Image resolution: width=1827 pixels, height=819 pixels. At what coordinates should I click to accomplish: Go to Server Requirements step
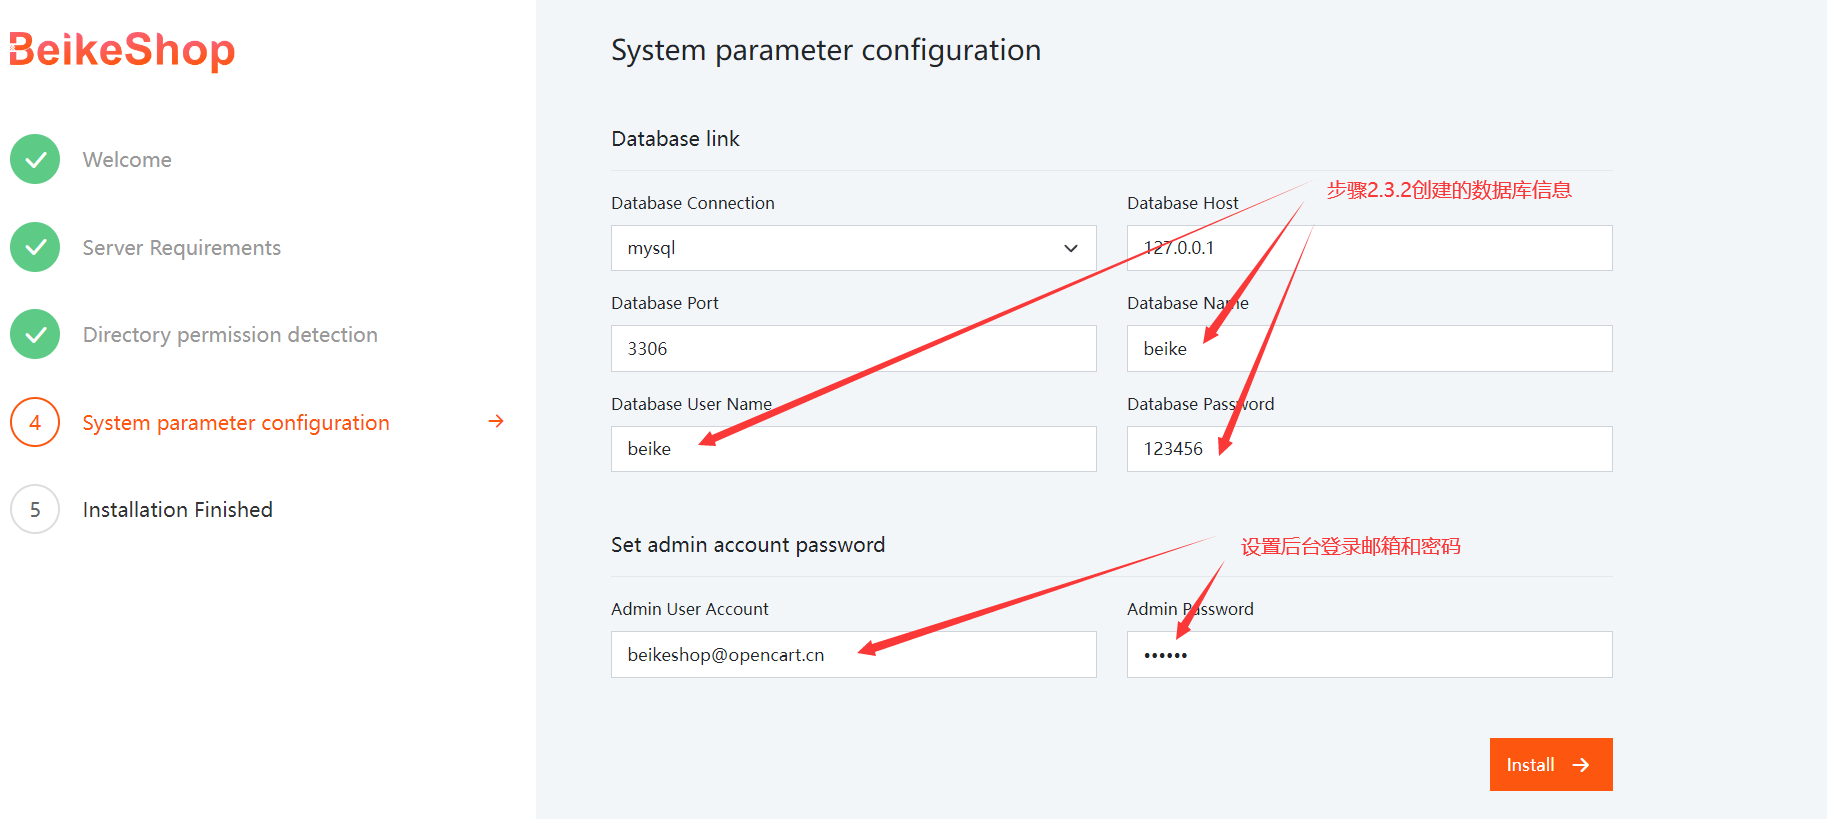(x=182, y=248)
